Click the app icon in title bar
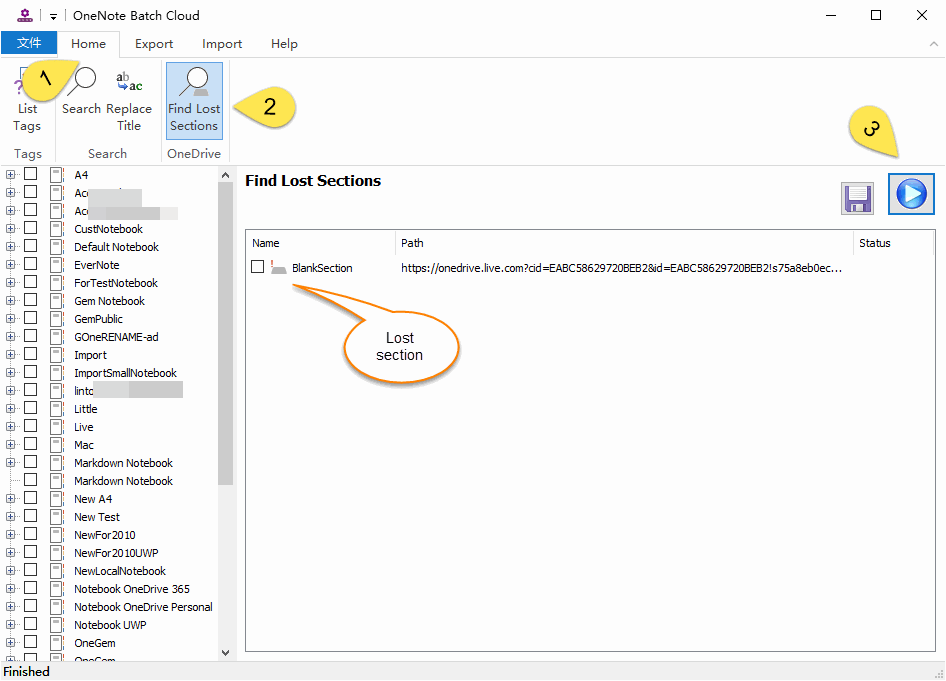 [x=24, y=15]
